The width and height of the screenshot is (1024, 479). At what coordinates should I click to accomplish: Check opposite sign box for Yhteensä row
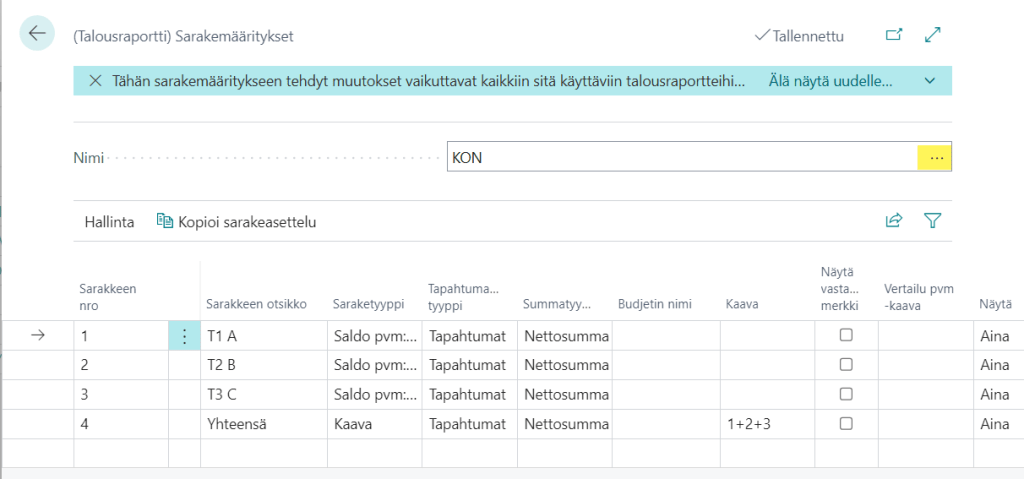pyautogui.click(x=846, y=423)
